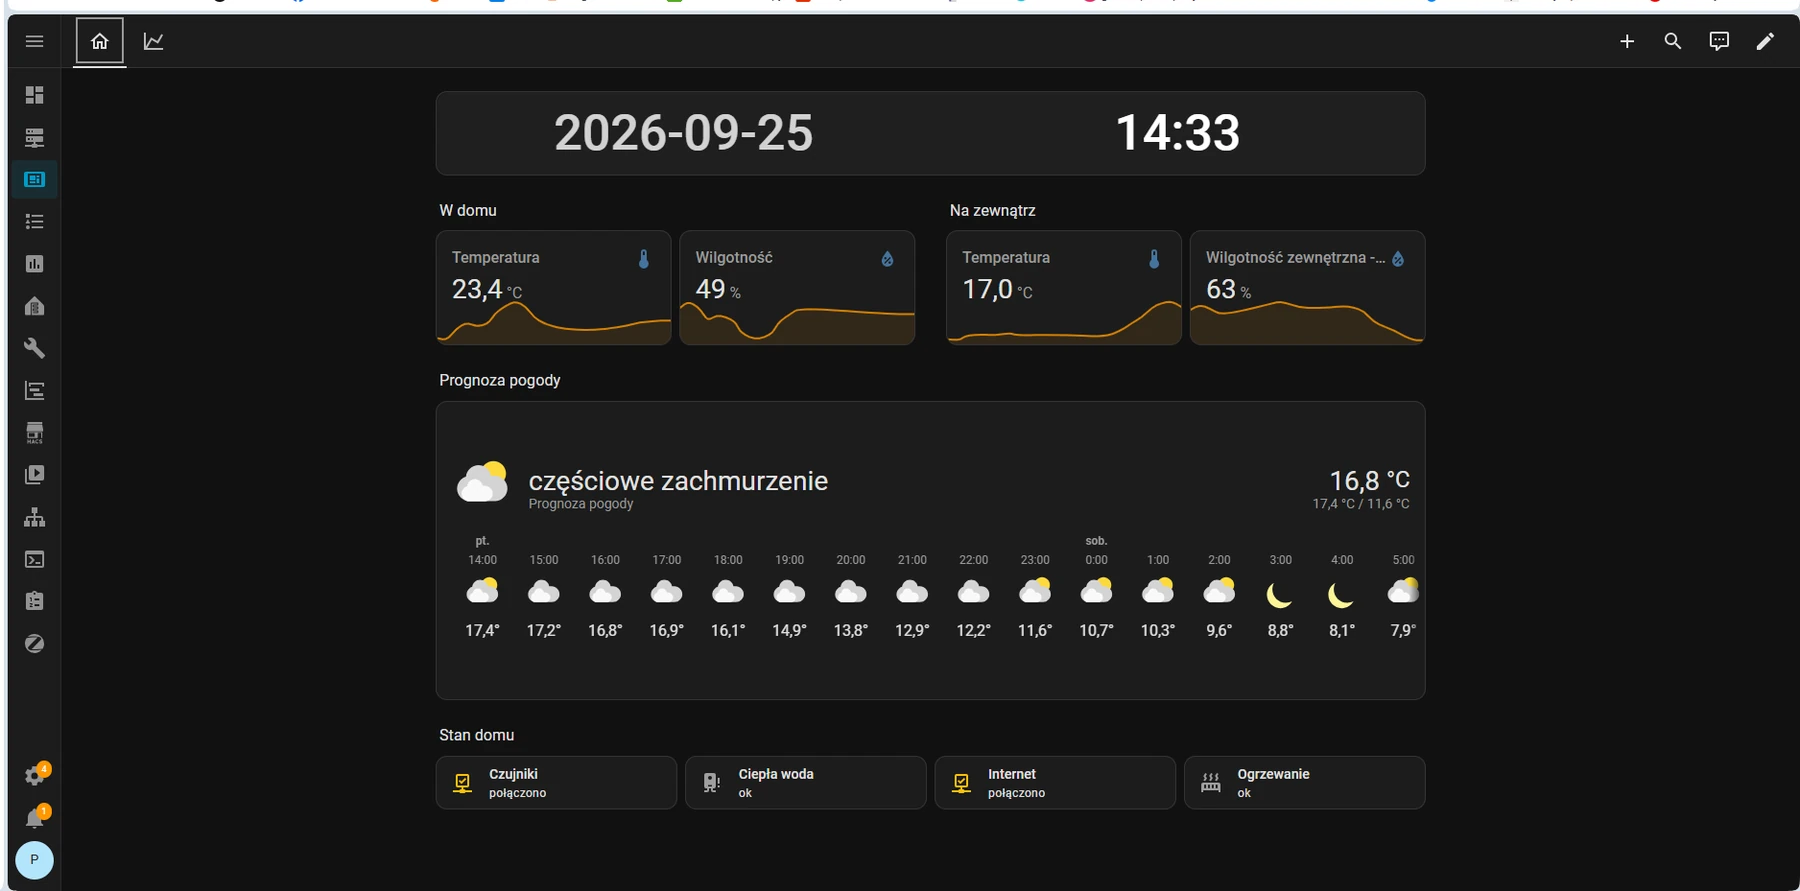Open the media player icon in sidebar
Image resolution: width=1800 pixels, height=891 pixels.
tap(34, 475)
